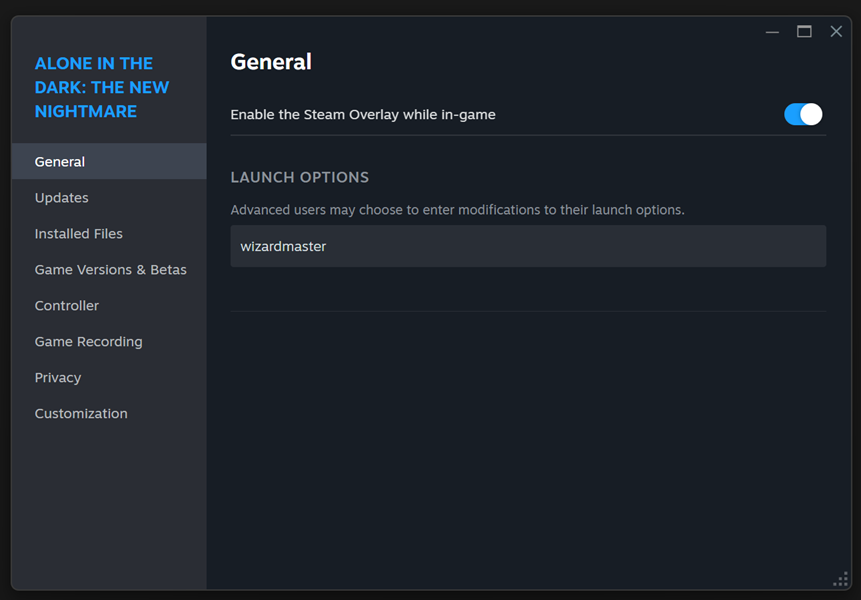
Task: Click the General page heading
Action: click(271, 62)
